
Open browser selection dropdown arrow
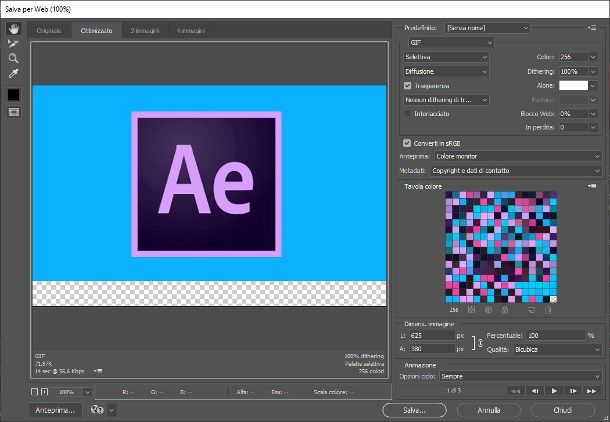(x=112, y=410)
